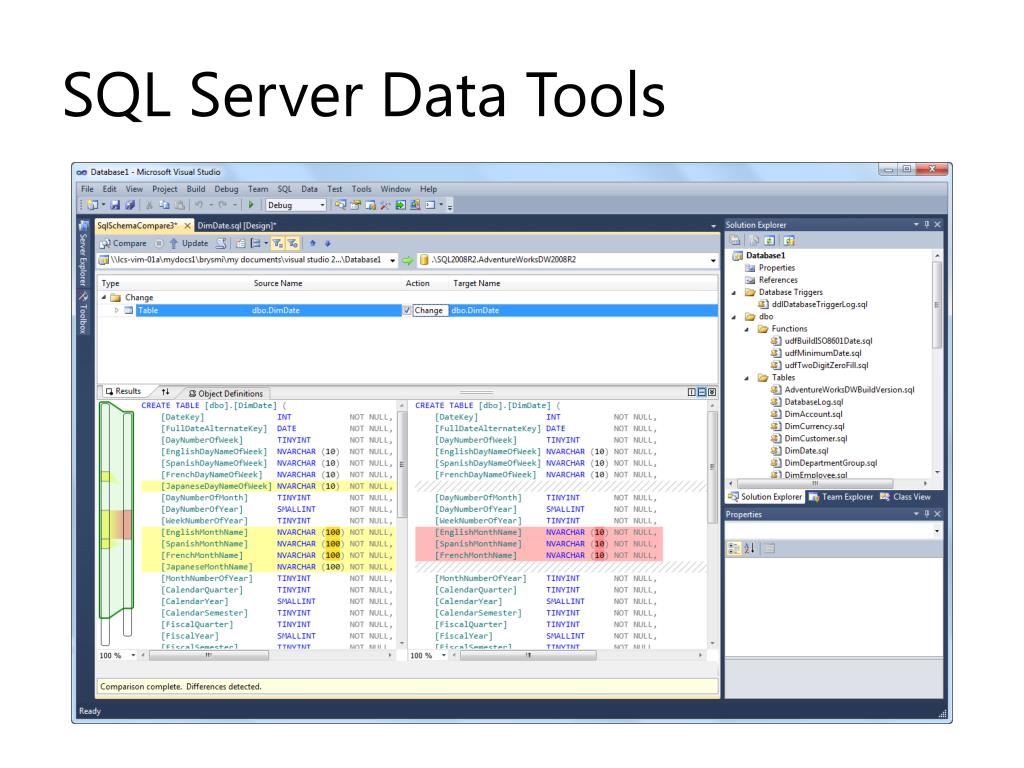Open the Properties Window toolbar icon
The width and height of the screenshot is (1024, 768).
click(355, 205)
